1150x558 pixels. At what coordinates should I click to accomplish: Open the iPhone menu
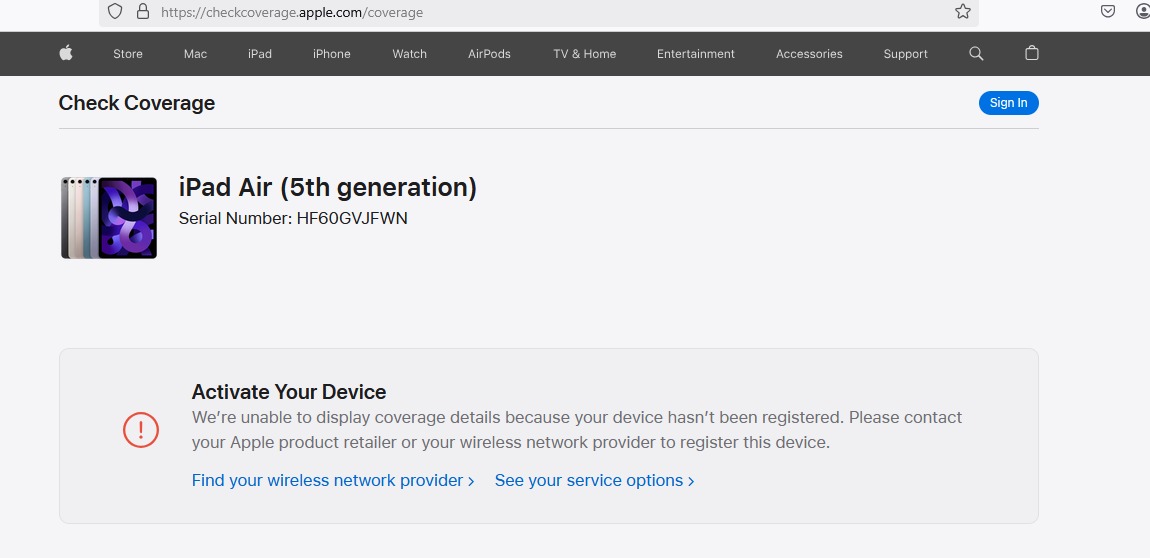[x=332, y=54]
